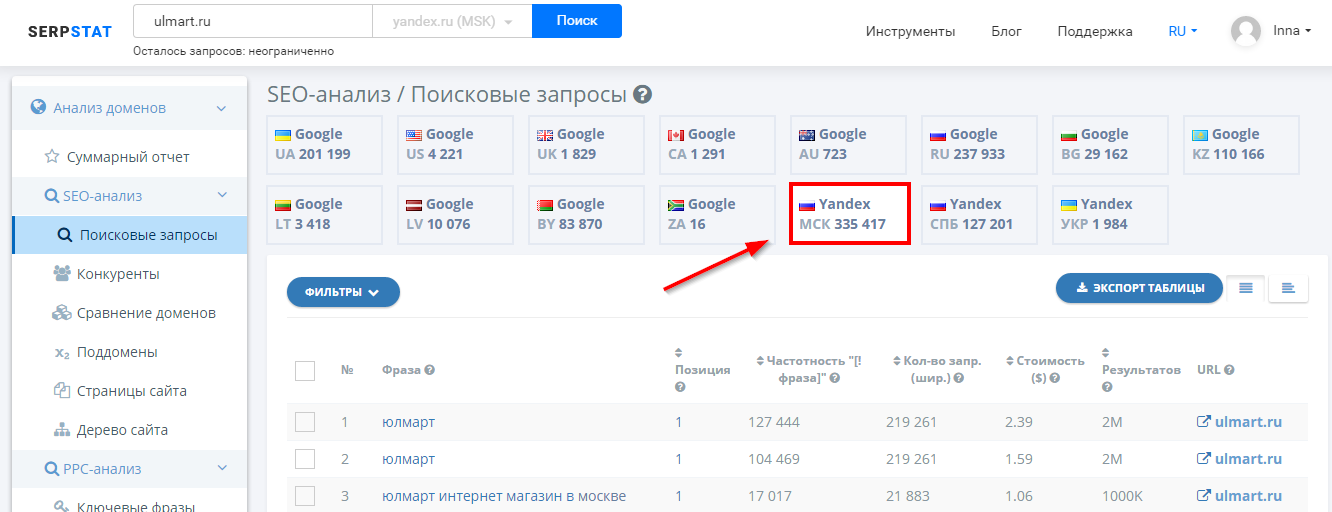This screenshot has height=512, width=1332.
Task: Click the help icon next to Фраза column
Action: click(429, 370)
